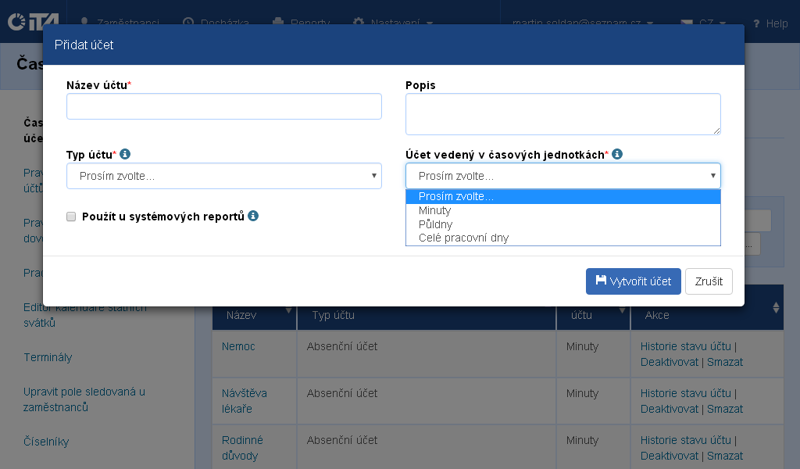
Task: Click inside the Popis text area
Action: click(x=562, y=113)
